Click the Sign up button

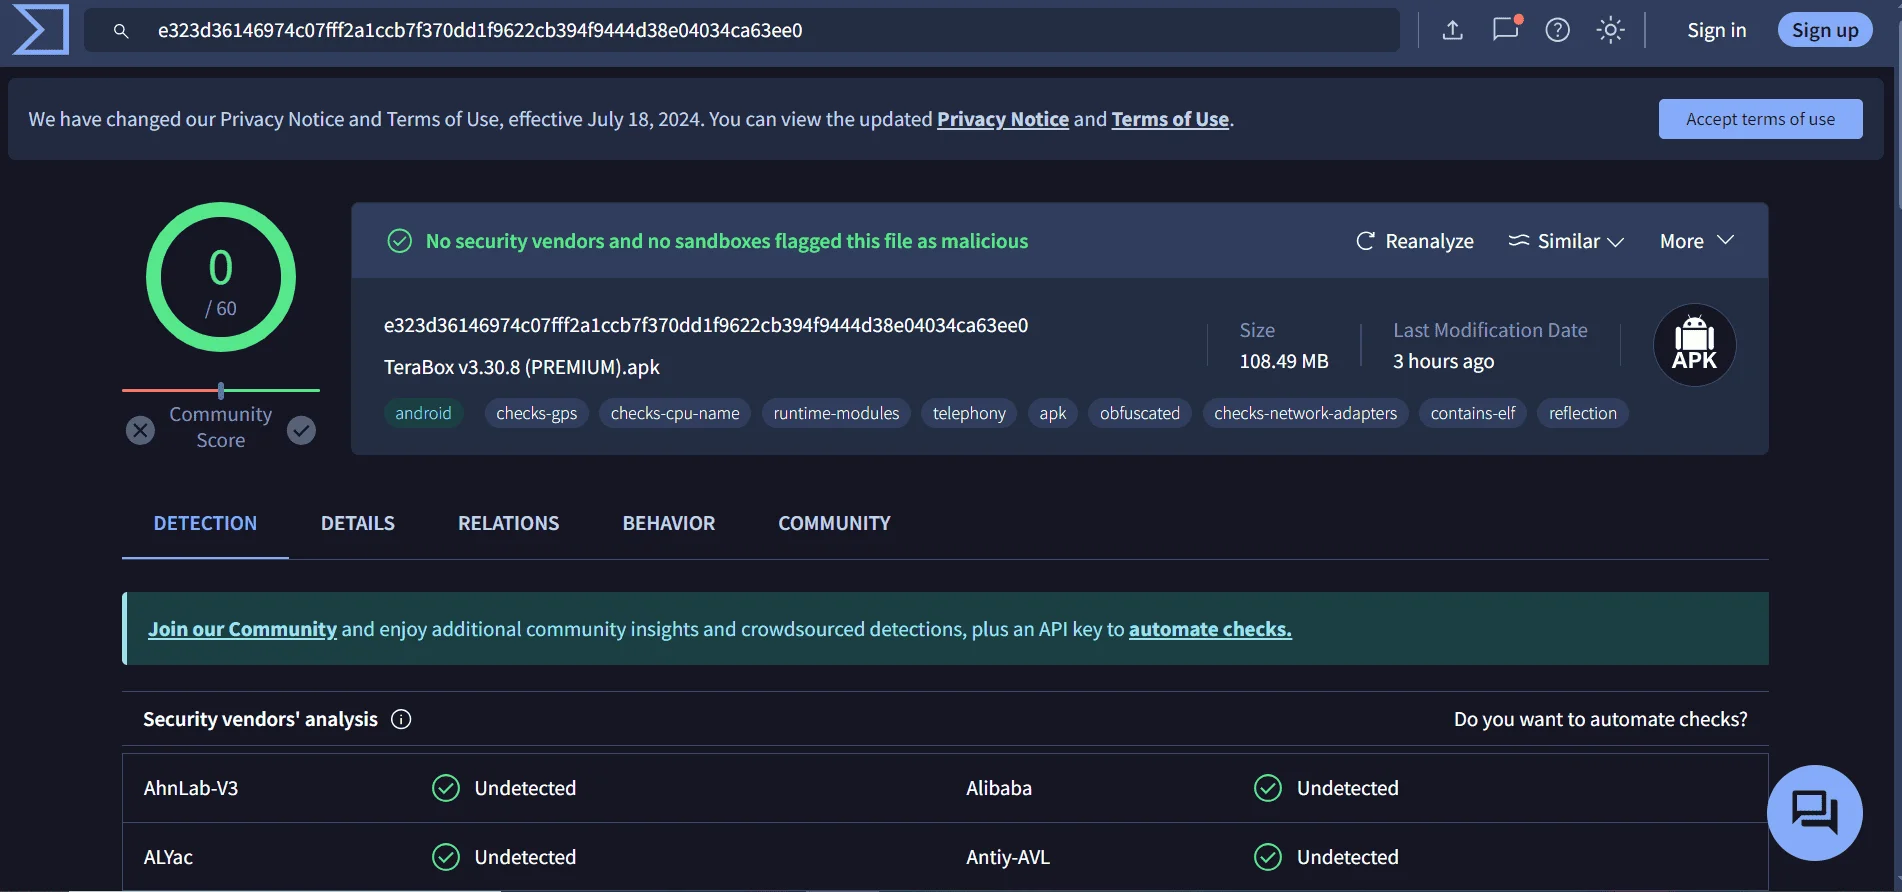(x=1825, y=30)
